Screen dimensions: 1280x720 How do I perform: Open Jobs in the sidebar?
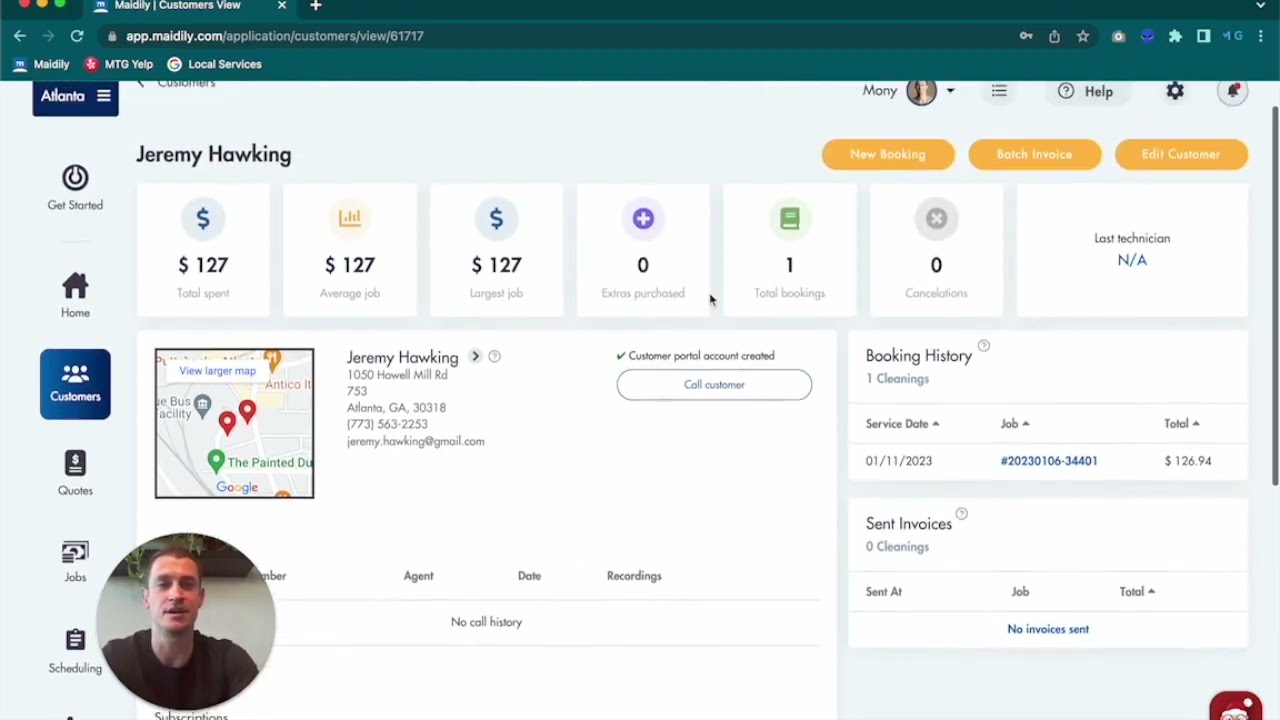click(75, 561)
